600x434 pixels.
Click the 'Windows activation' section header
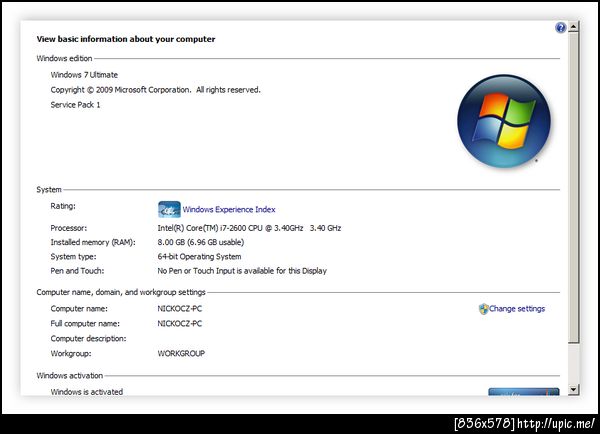(70, 375)
